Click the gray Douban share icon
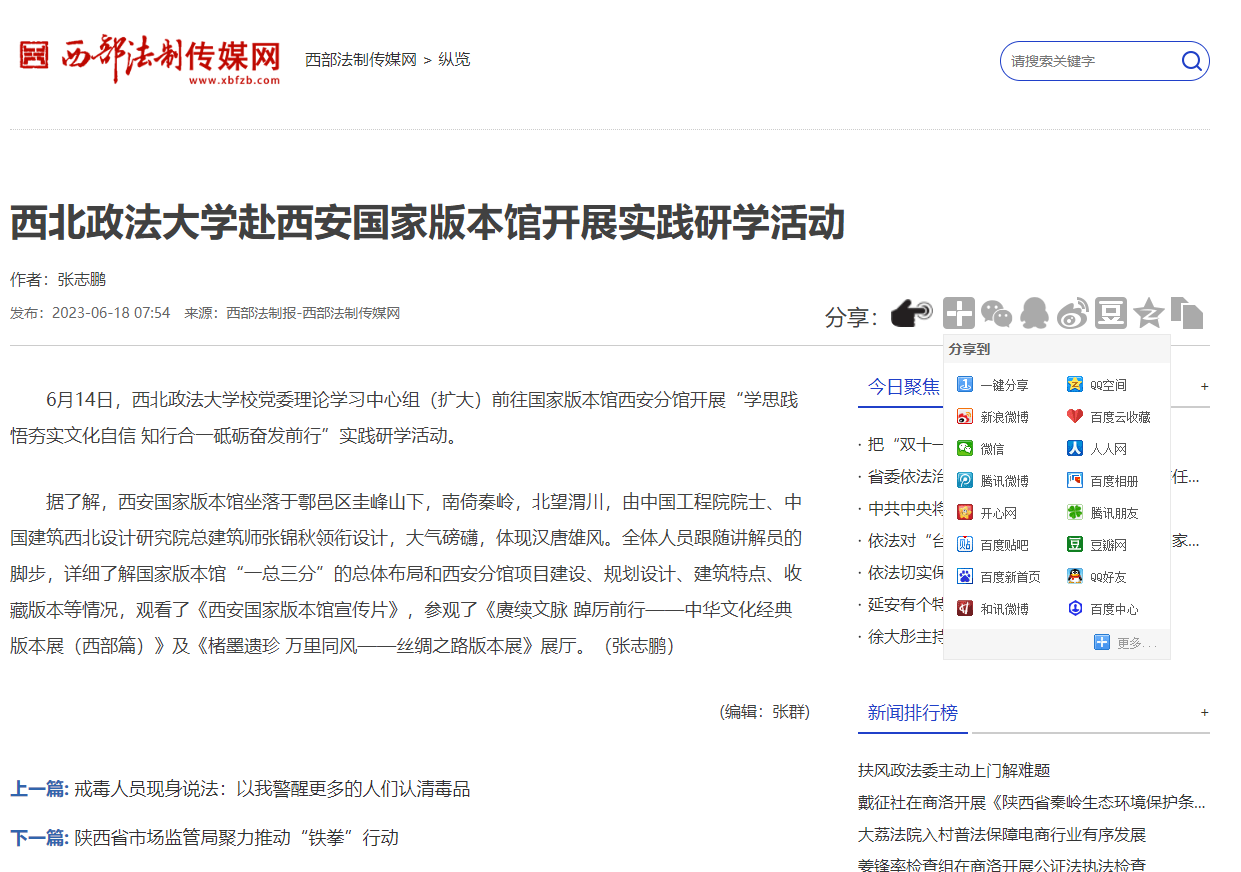 (1110, 314)
